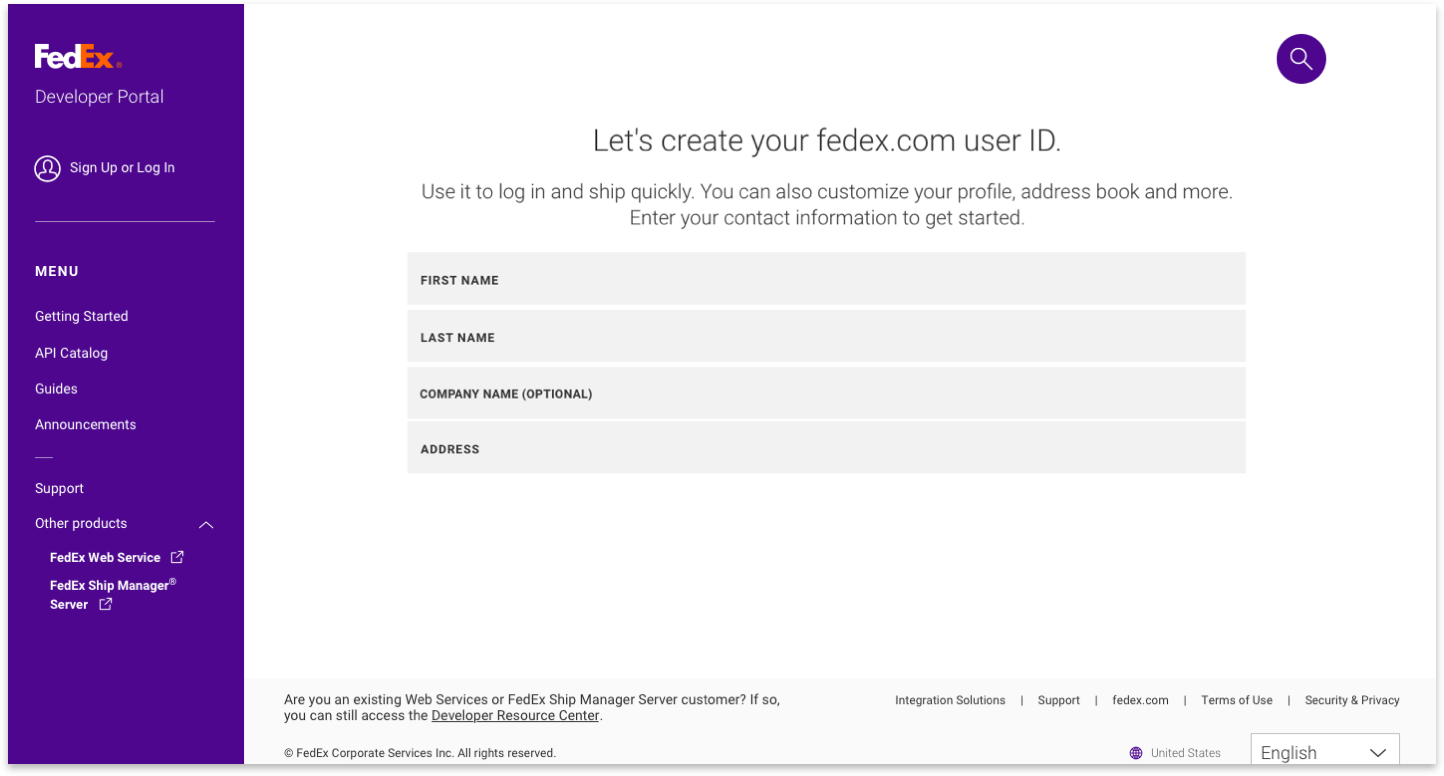Open the English language dropdown
1444x776 pixels.
point(1324,752)
